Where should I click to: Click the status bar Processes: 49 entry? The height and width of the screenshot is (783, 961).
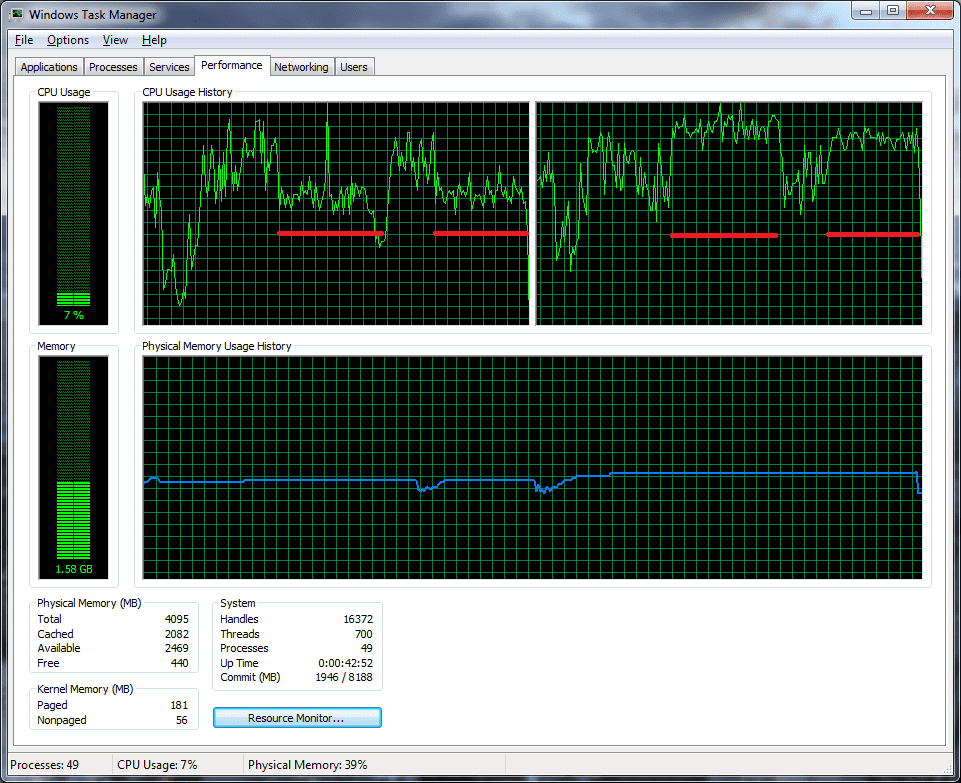click(45, 765)
